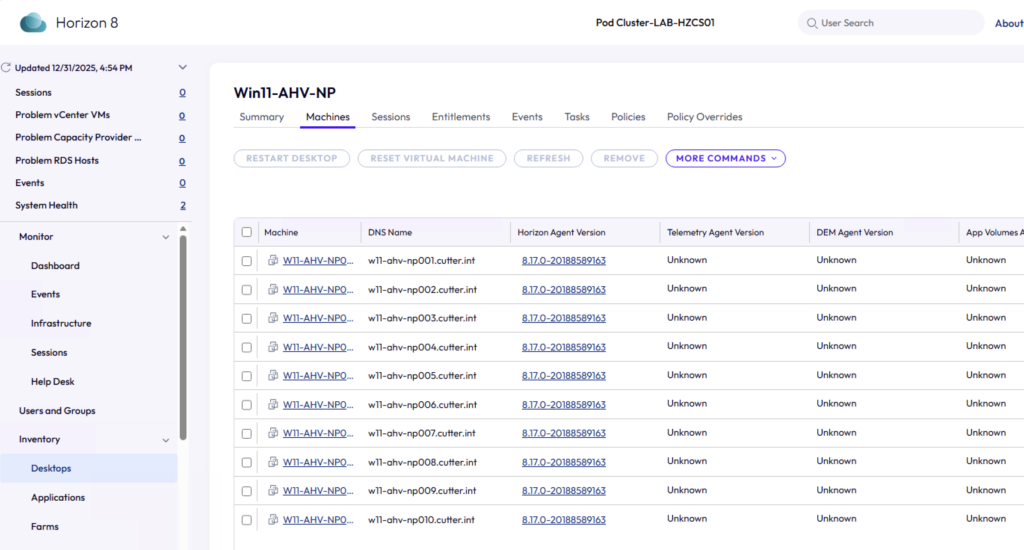Click the sidebar vertical scrollbar
Screen dimensions: 1024x550
182,330
